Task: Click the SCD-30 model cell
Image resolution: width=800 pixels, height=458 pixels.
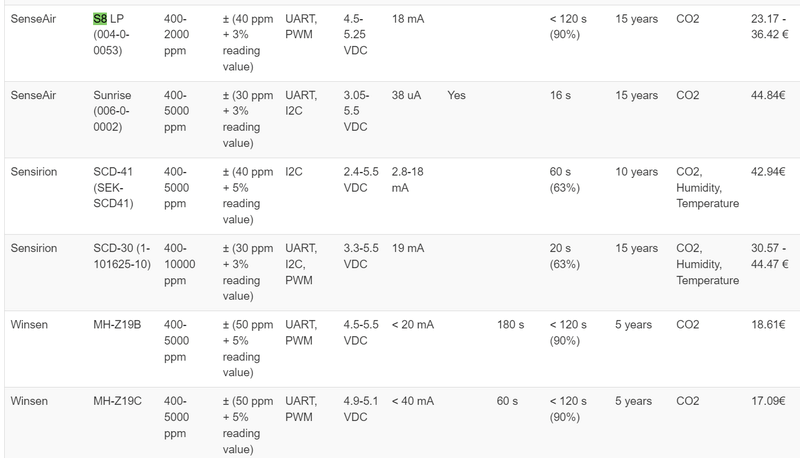Action: coord(122,256)
